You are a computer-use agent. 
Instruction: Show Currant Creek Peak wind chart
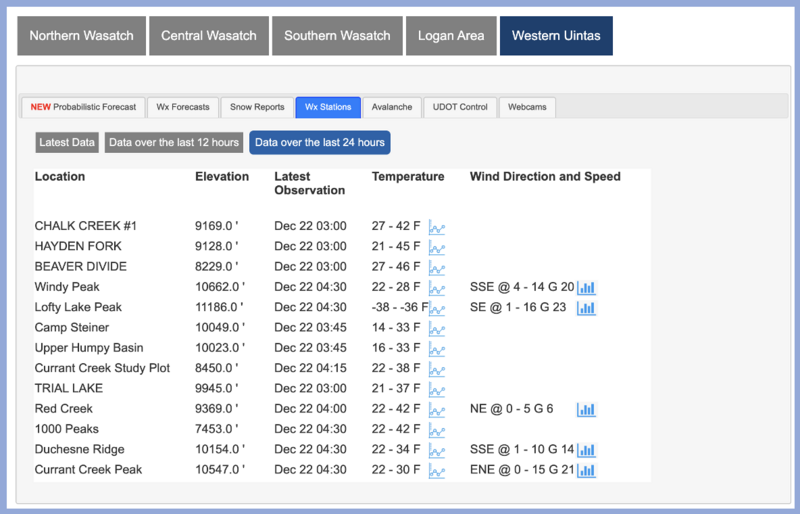tap(586, 470)
